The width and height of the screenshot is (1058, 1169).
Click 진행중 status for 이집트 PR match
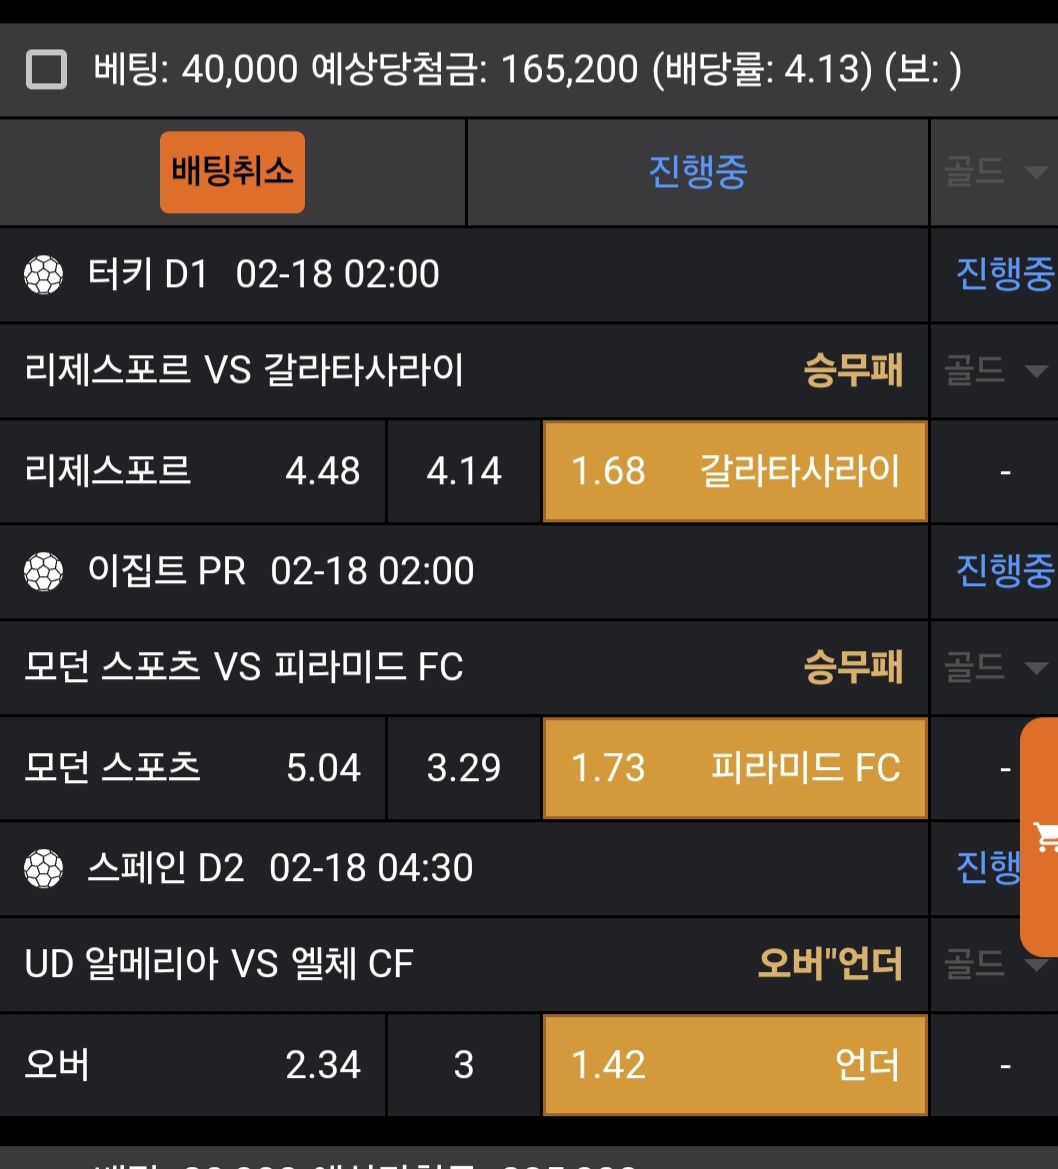(1004, 571)
